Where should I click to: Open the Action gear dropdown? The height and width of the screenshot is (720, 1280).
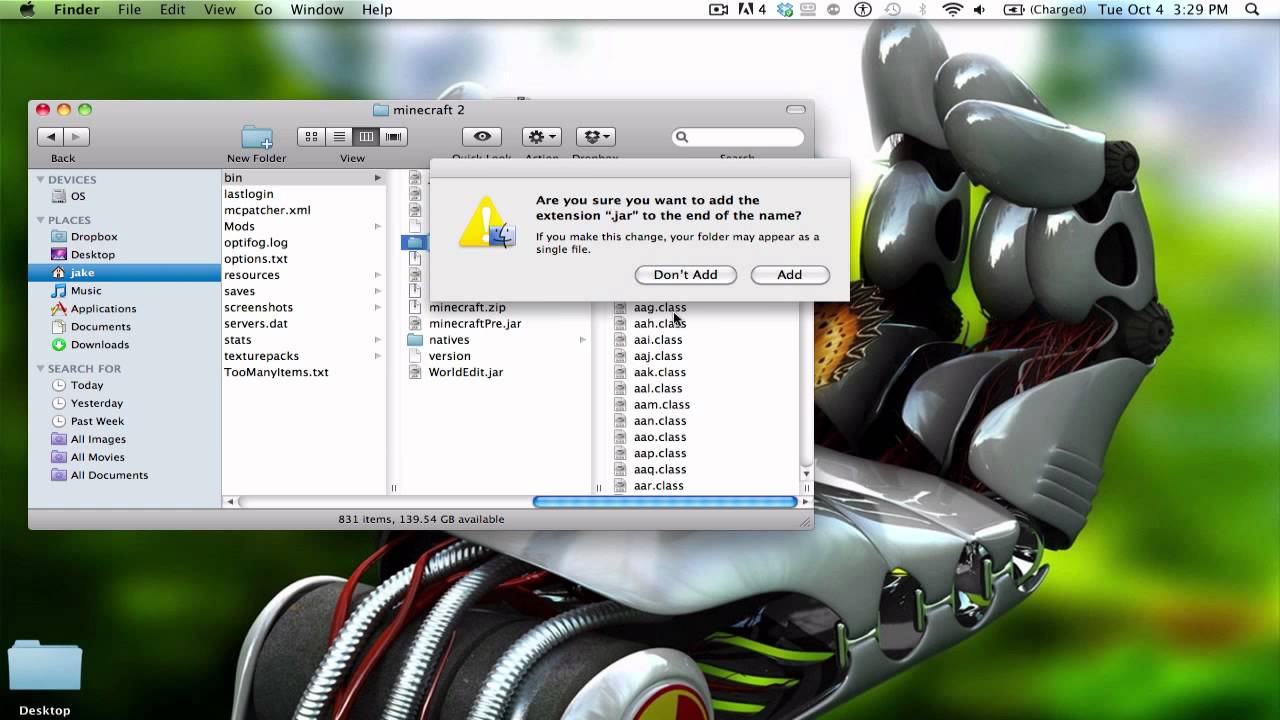[x=542, y=137]
